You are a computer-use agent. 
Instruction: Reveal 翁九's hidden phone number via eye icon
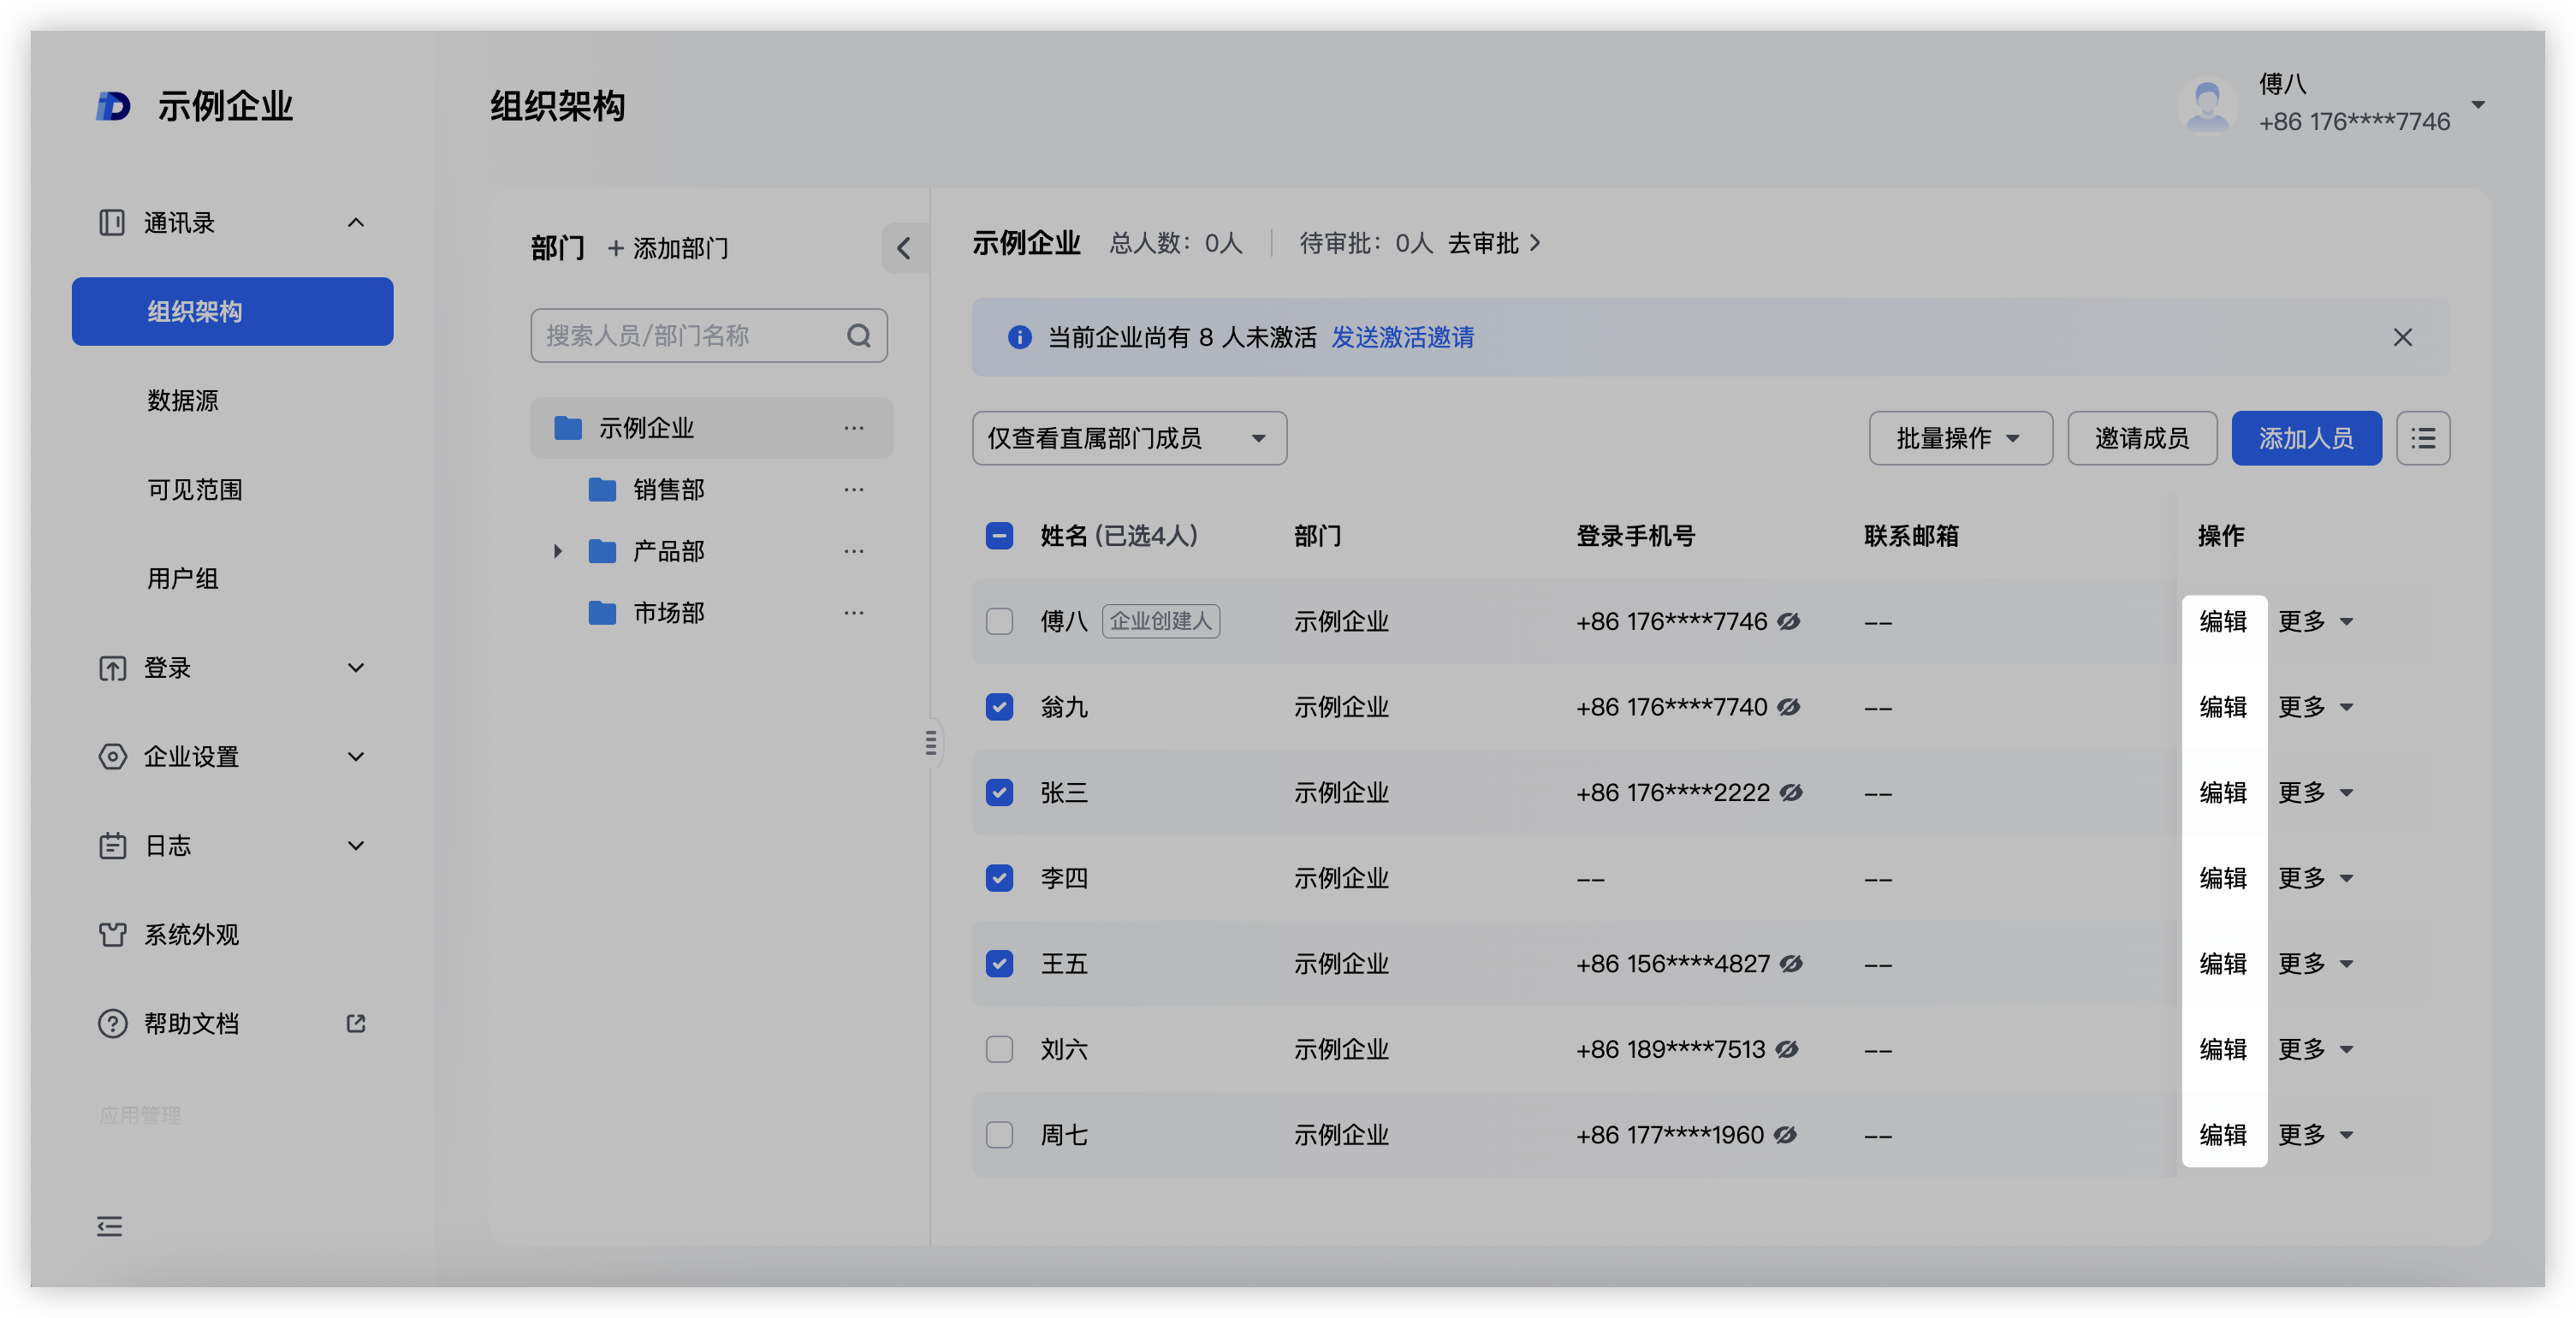point(1789,707)
